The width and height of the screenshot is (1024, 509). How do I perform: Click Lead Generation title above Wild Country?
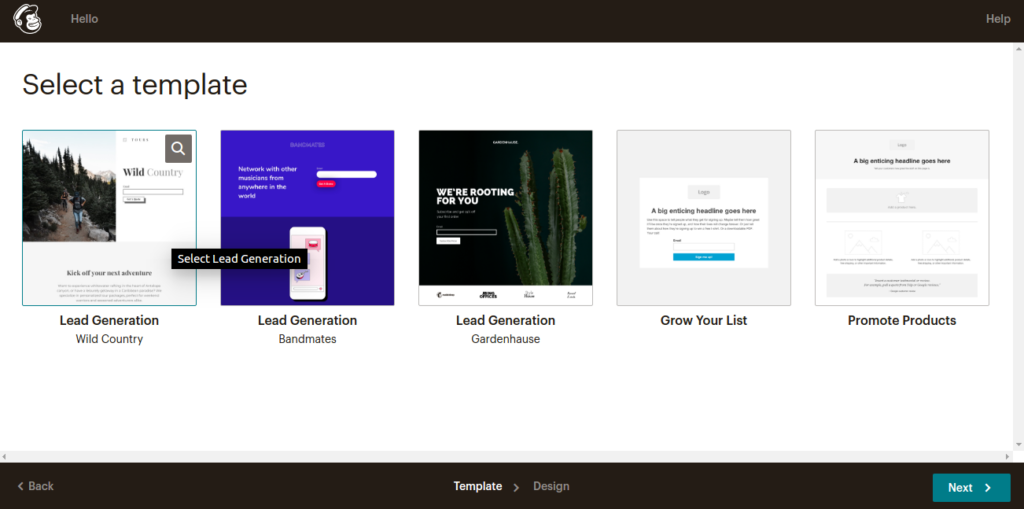[109, 320]
